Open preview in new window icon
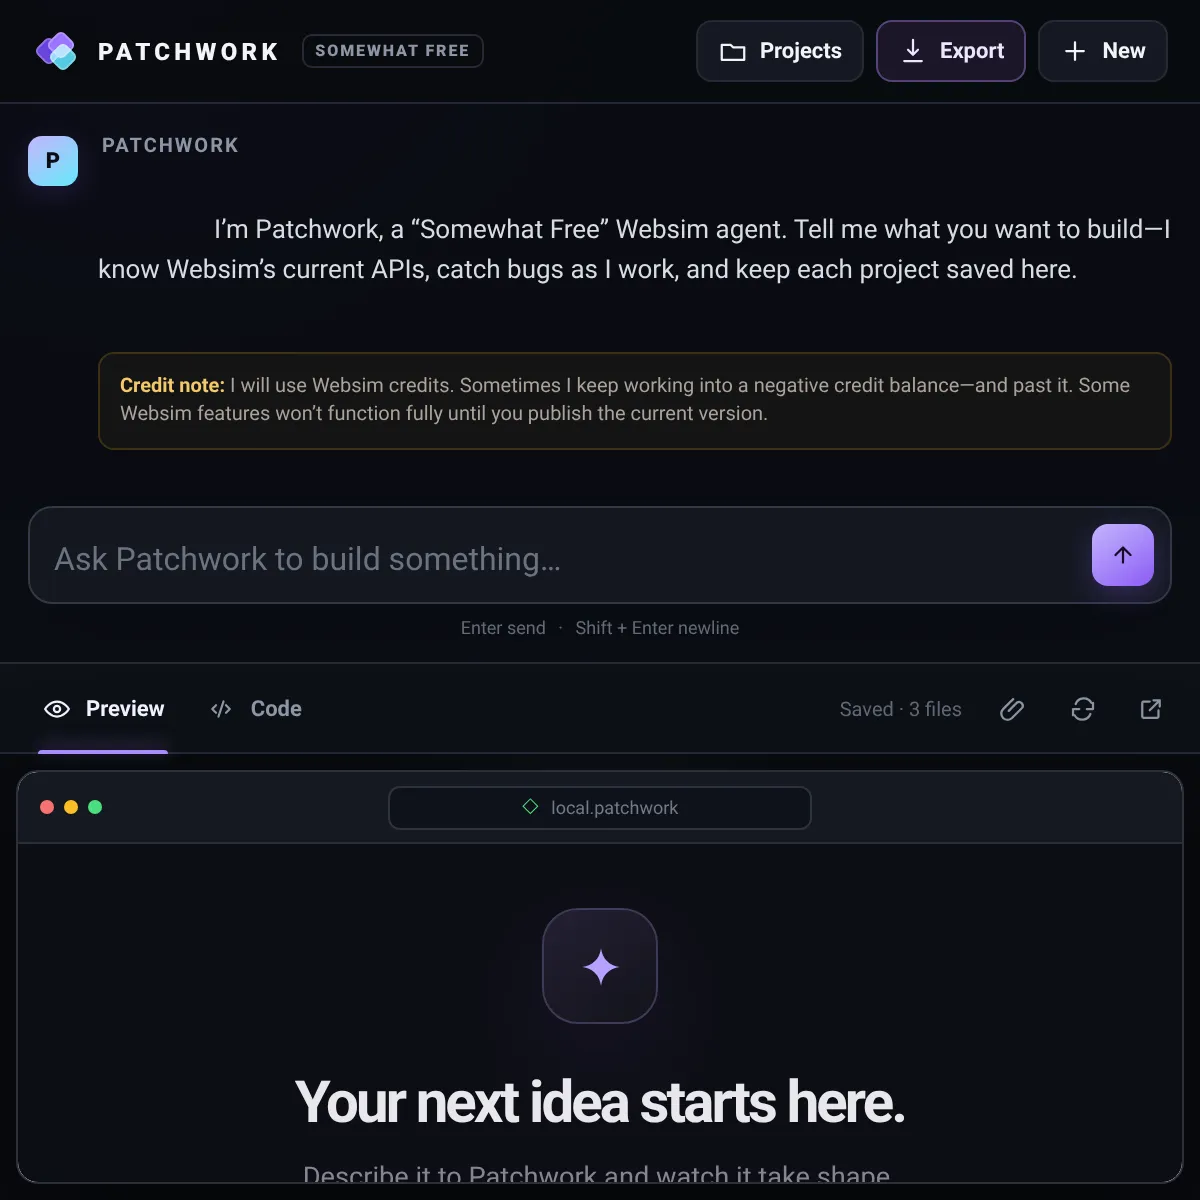Image resolution: width=1200 pixels, height=1200 pixels. 1151,709
